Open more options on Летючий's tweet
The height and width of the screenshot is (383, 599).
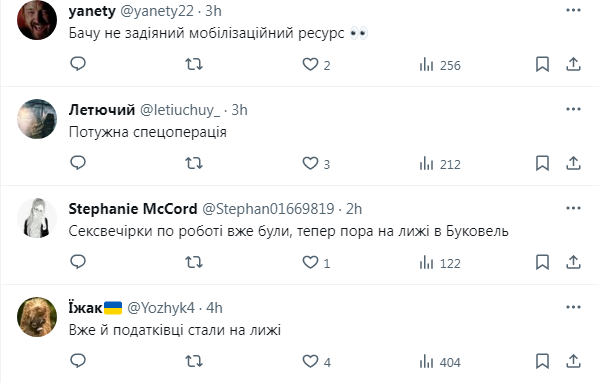point(573,109)
